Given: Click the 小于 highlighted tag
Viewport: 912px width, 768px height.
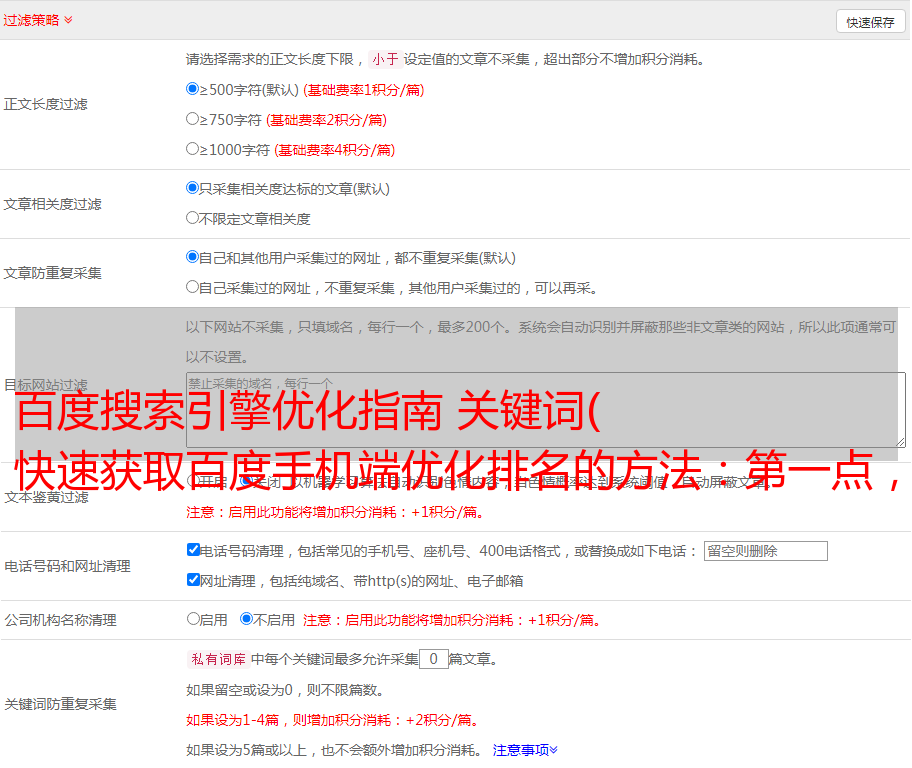Looking at the screenshot, I should pos(385,59).
